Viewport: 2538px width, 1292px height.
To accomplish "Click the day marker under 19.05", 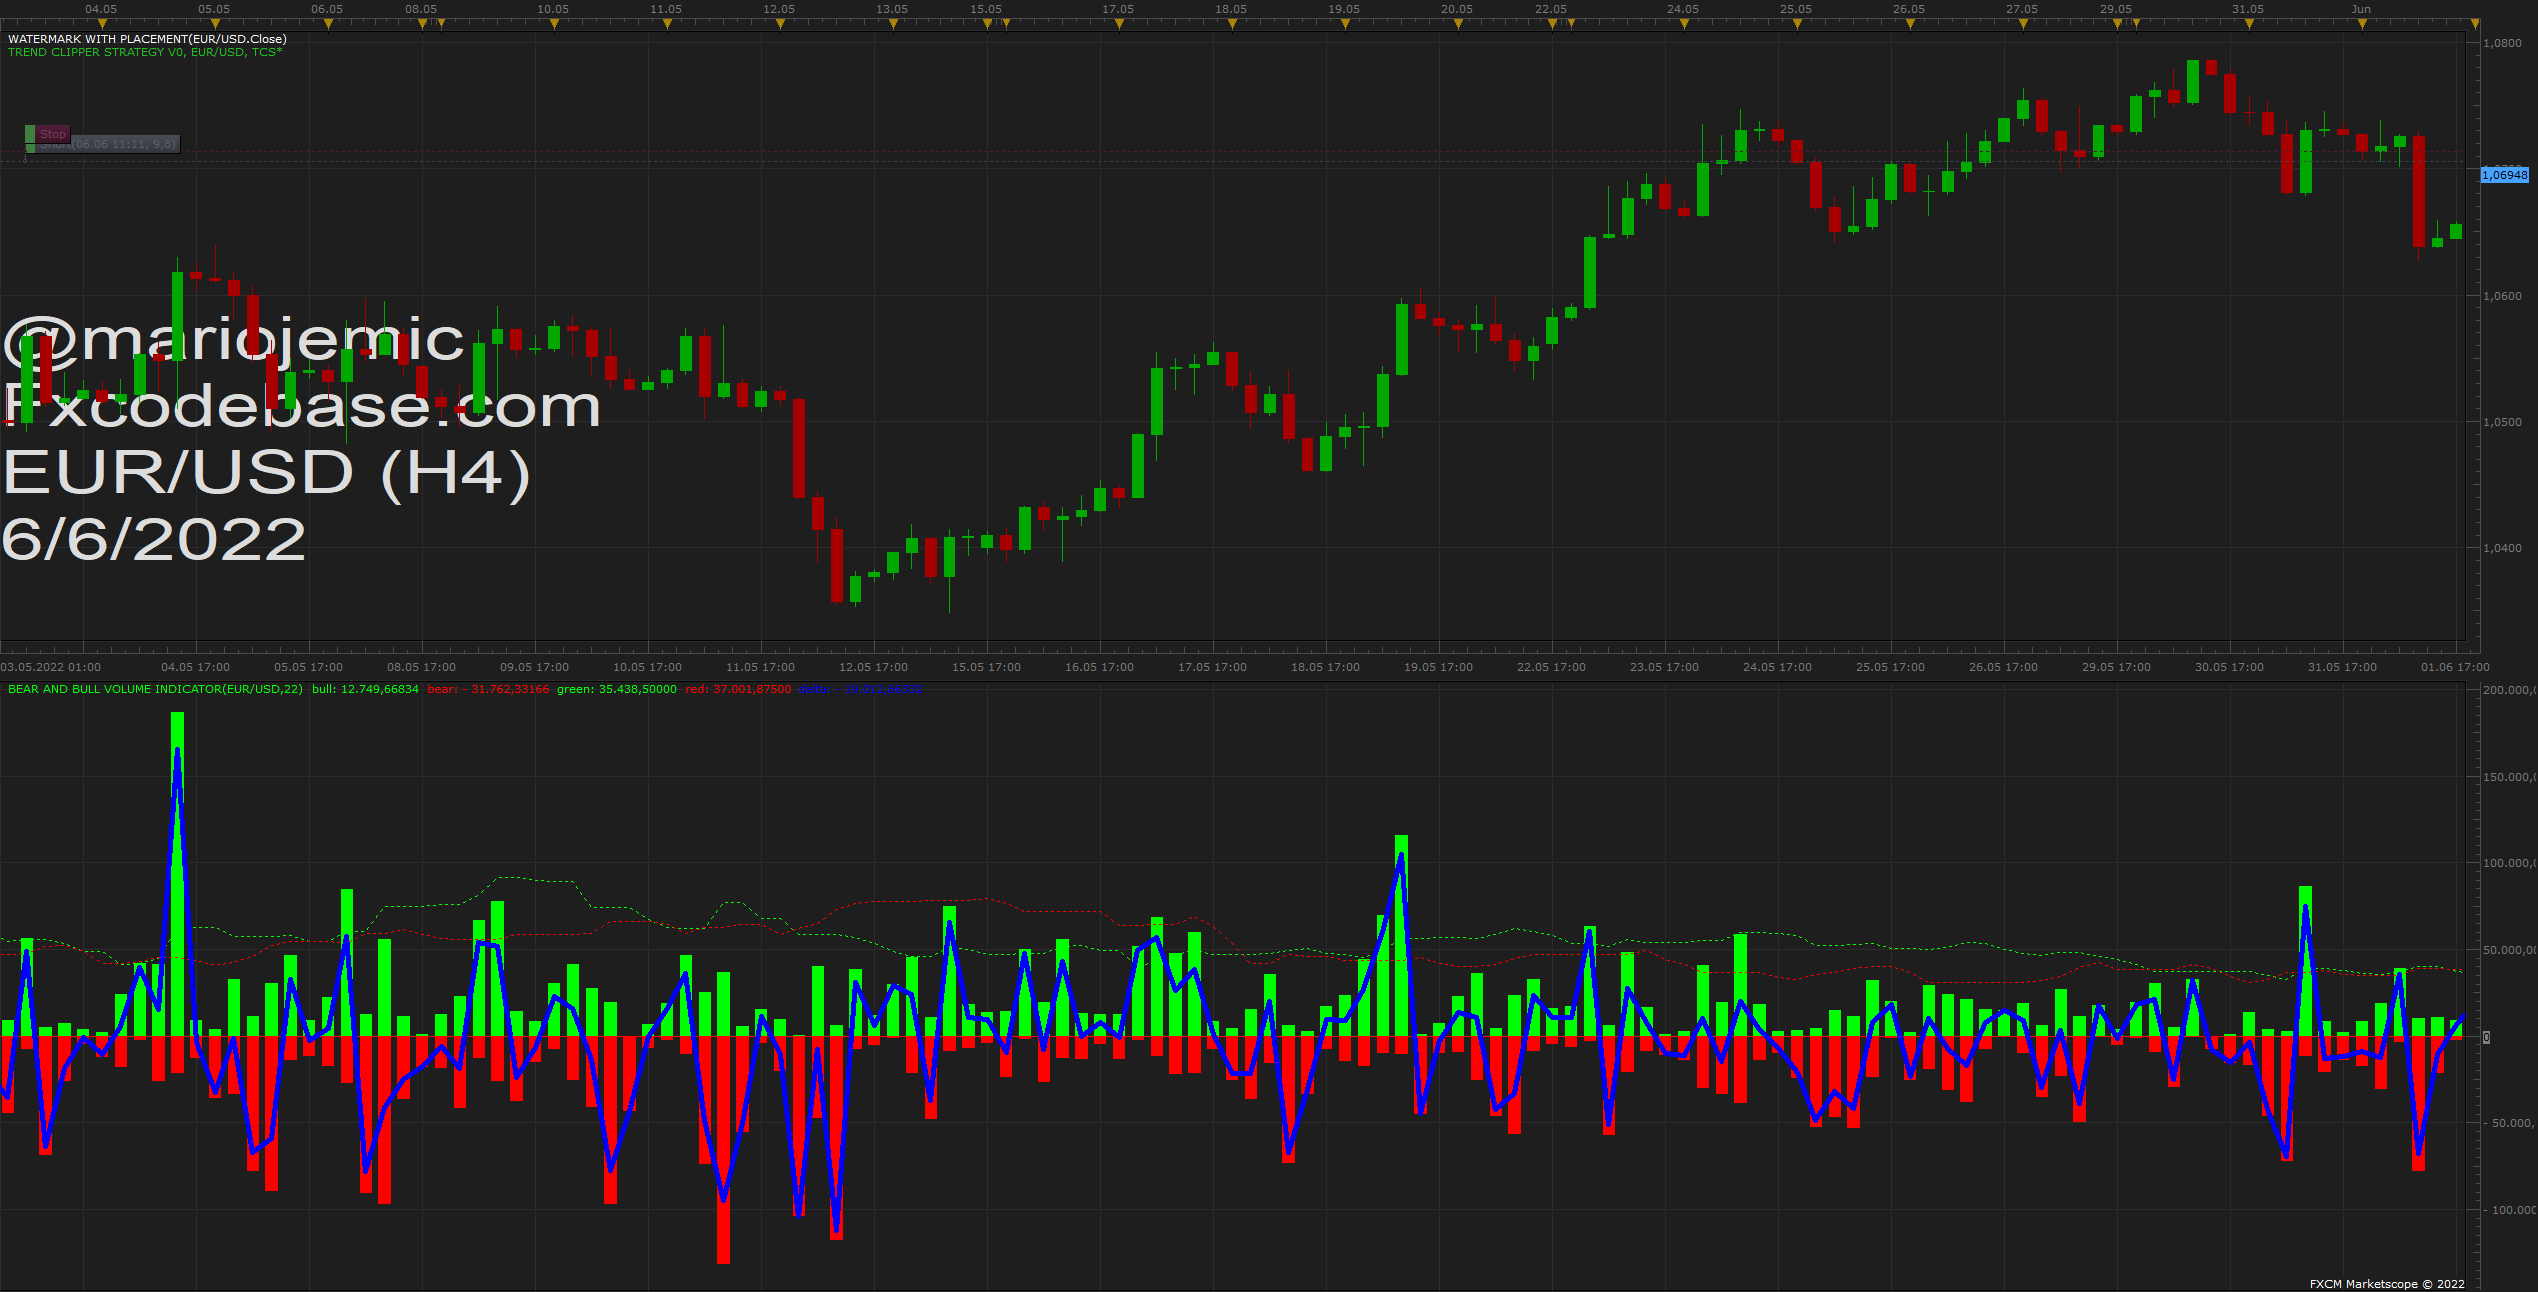I will click(1345, 24).
